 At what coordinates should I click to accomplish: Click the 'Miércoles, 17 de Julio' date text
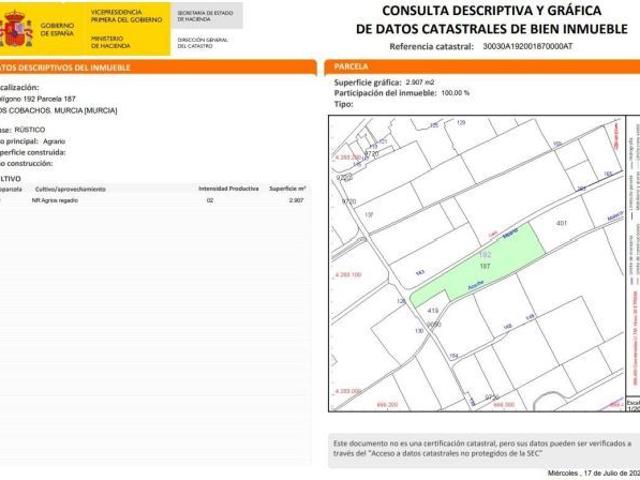pyautogui.click(x=593, y=473)
